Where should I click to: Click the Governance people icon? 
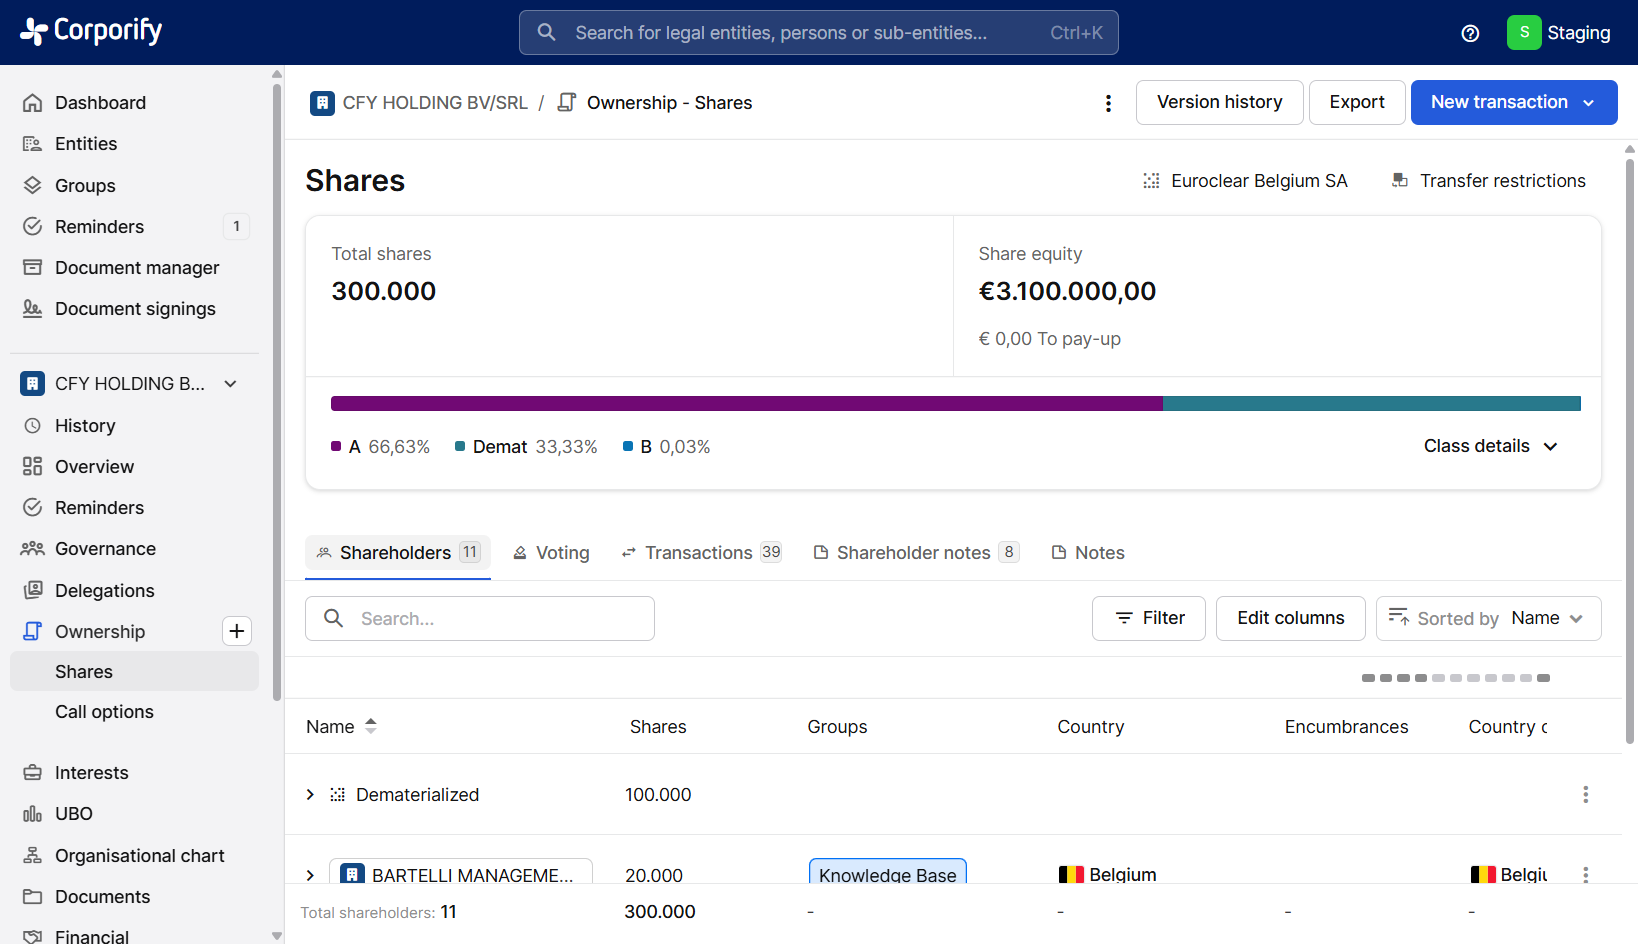coord(33,549)
